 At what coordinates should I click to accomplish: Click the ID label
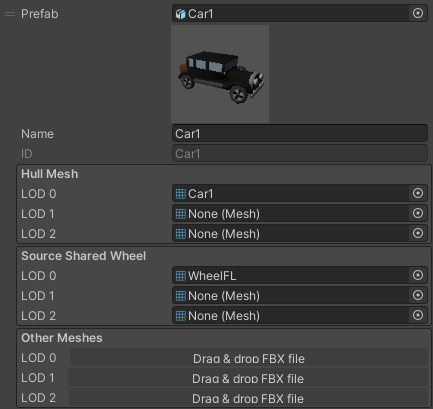[27, 154]
